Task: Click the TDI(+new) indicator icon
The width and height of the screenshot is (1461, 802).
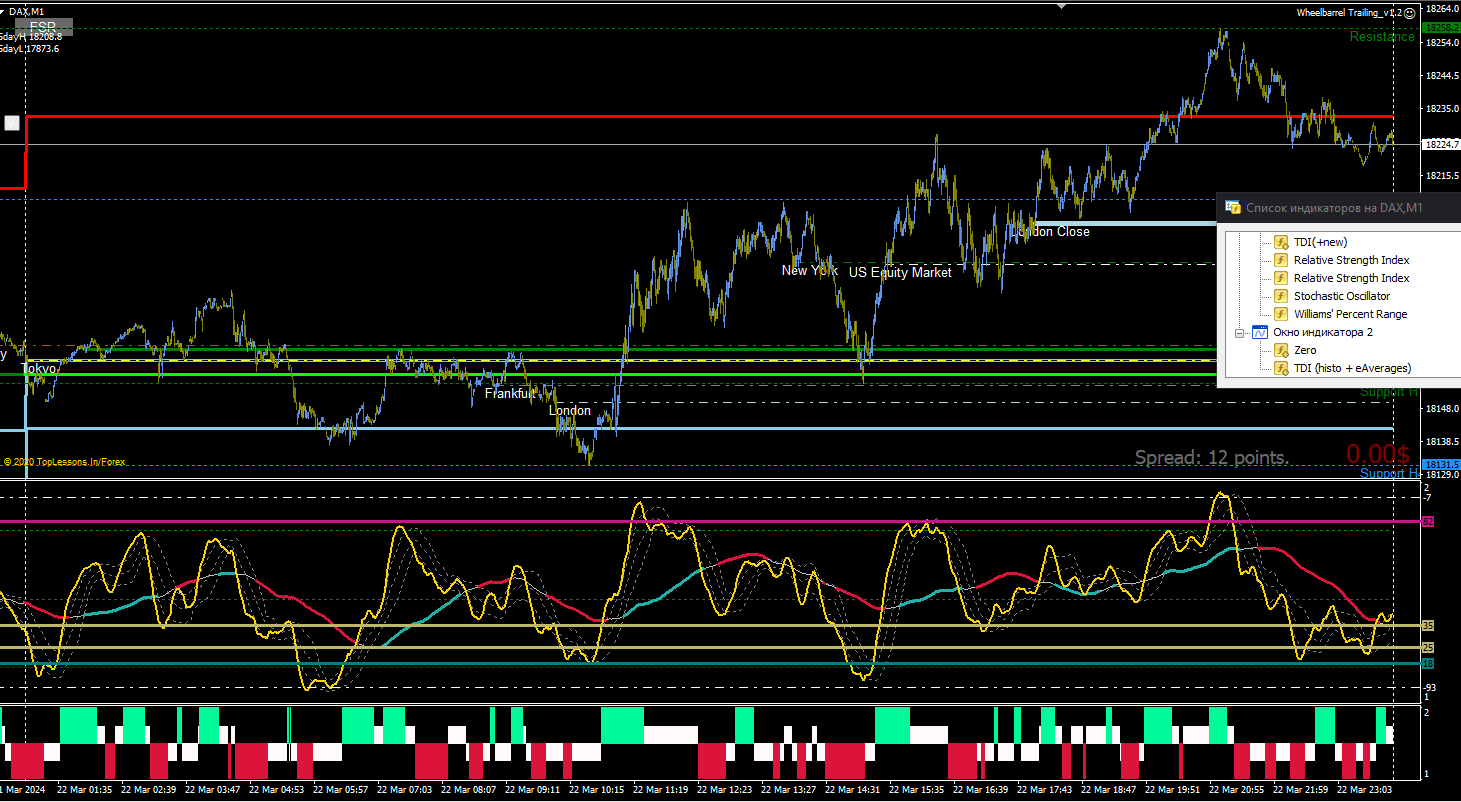Action: point(1281,242)
